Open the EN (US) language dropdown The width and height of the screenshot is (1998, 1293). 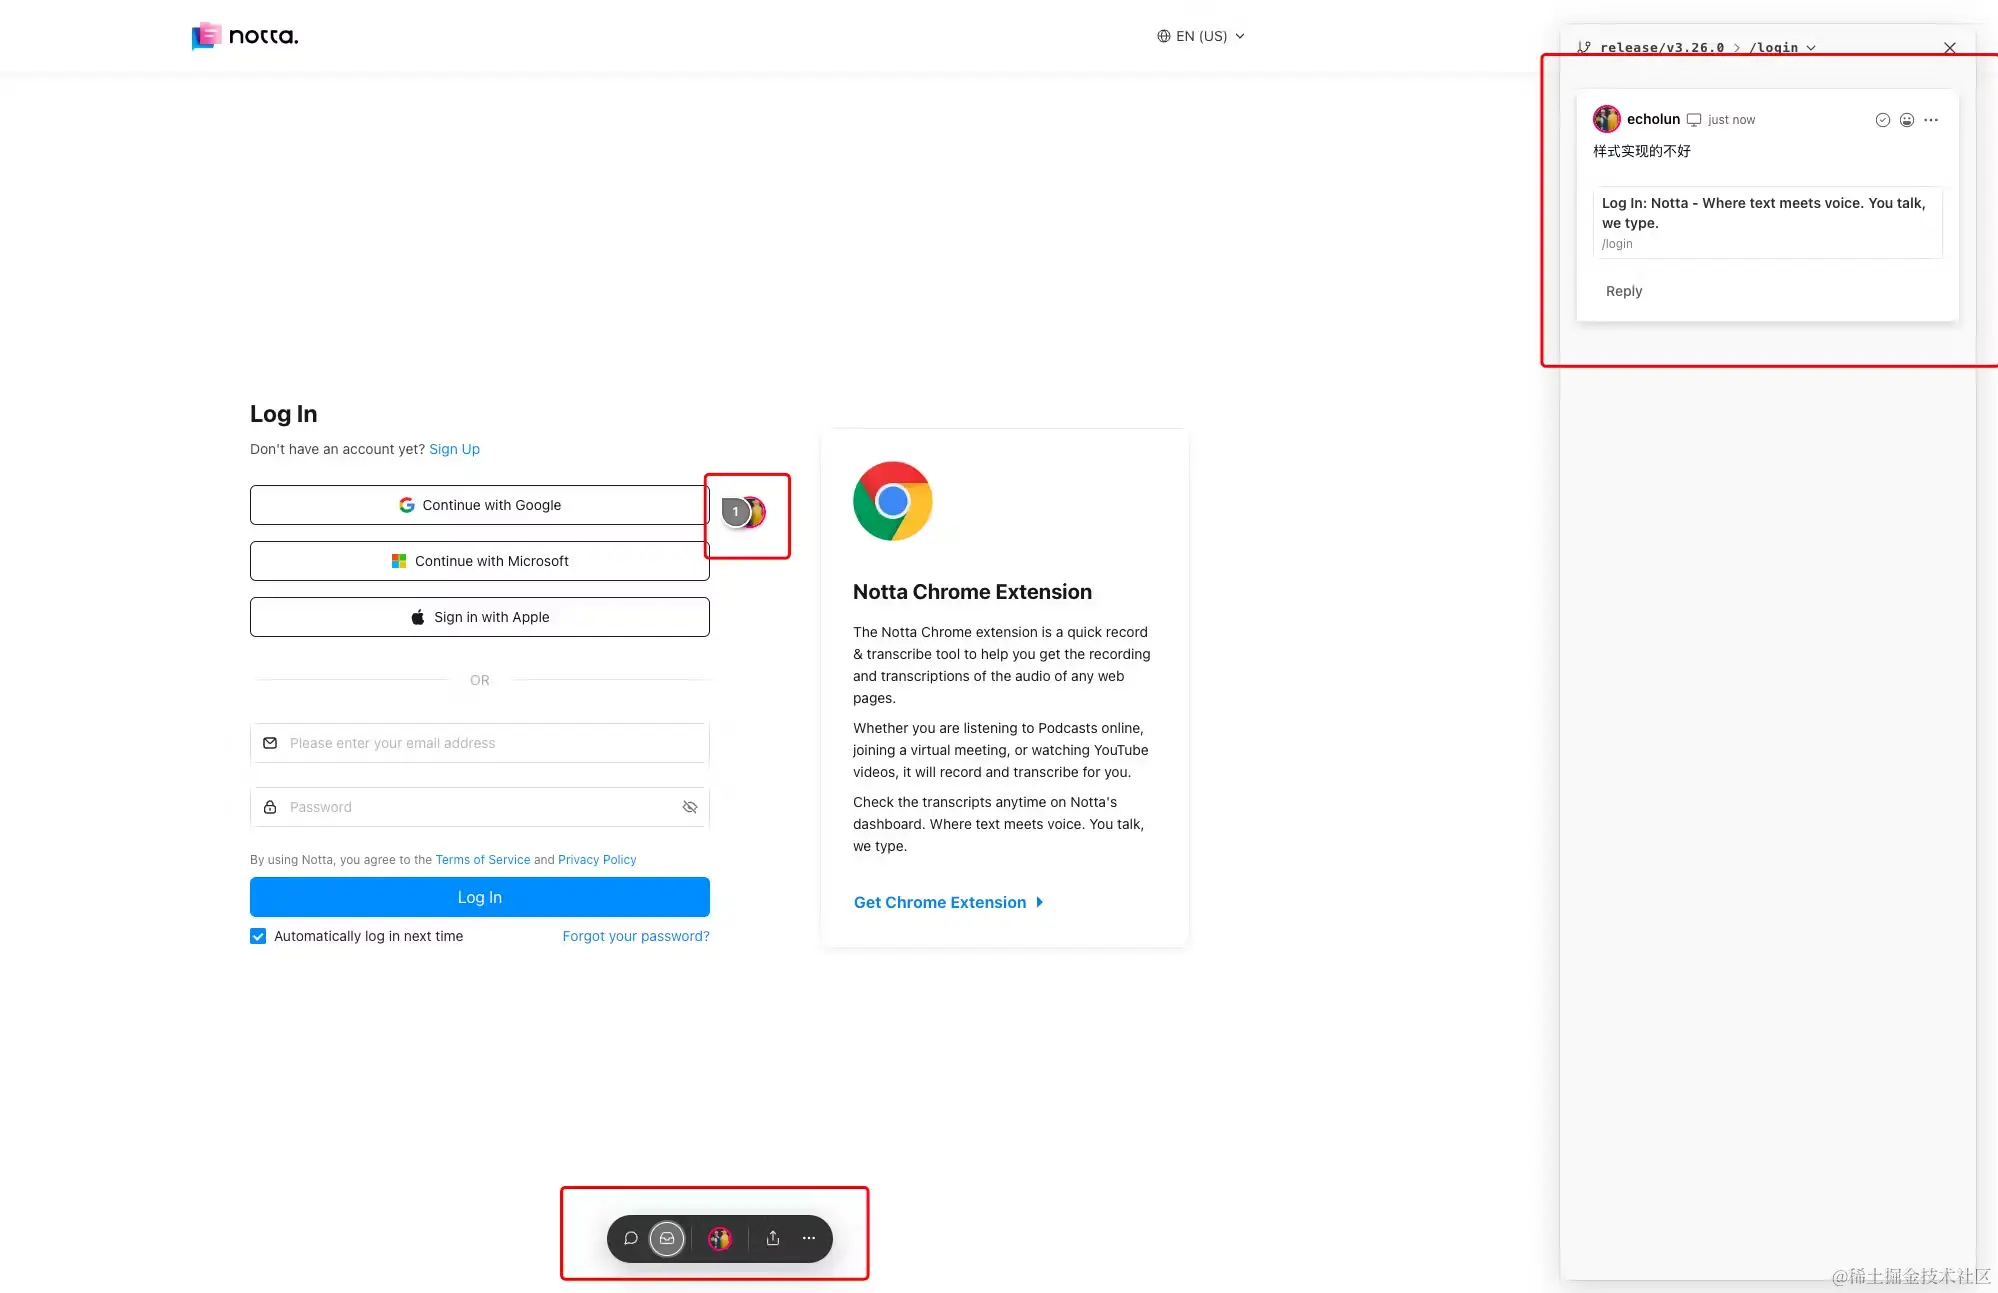pyautogui.click(x=1201, y=36)
